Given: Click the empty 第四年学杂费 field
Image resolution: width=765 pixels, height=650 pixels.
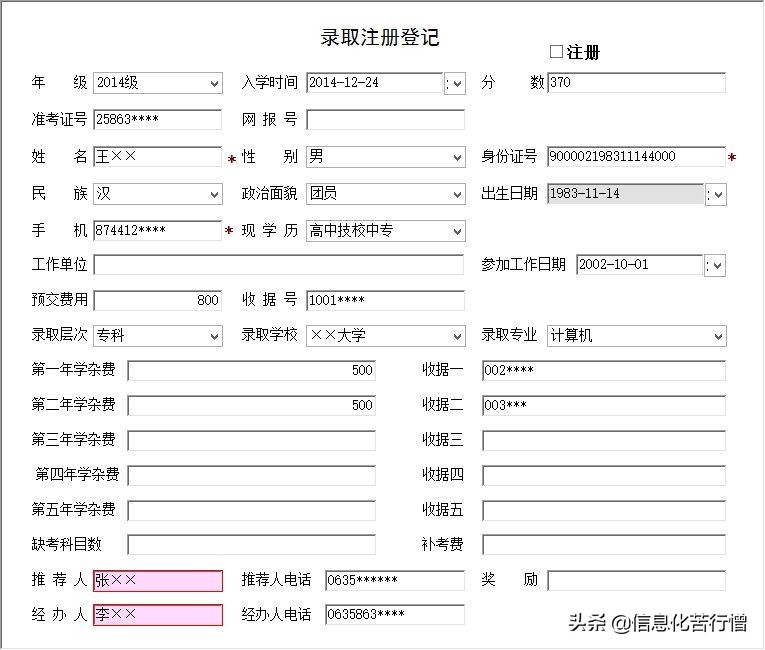Looking at the screenshot, I should [x=251, y=475].
